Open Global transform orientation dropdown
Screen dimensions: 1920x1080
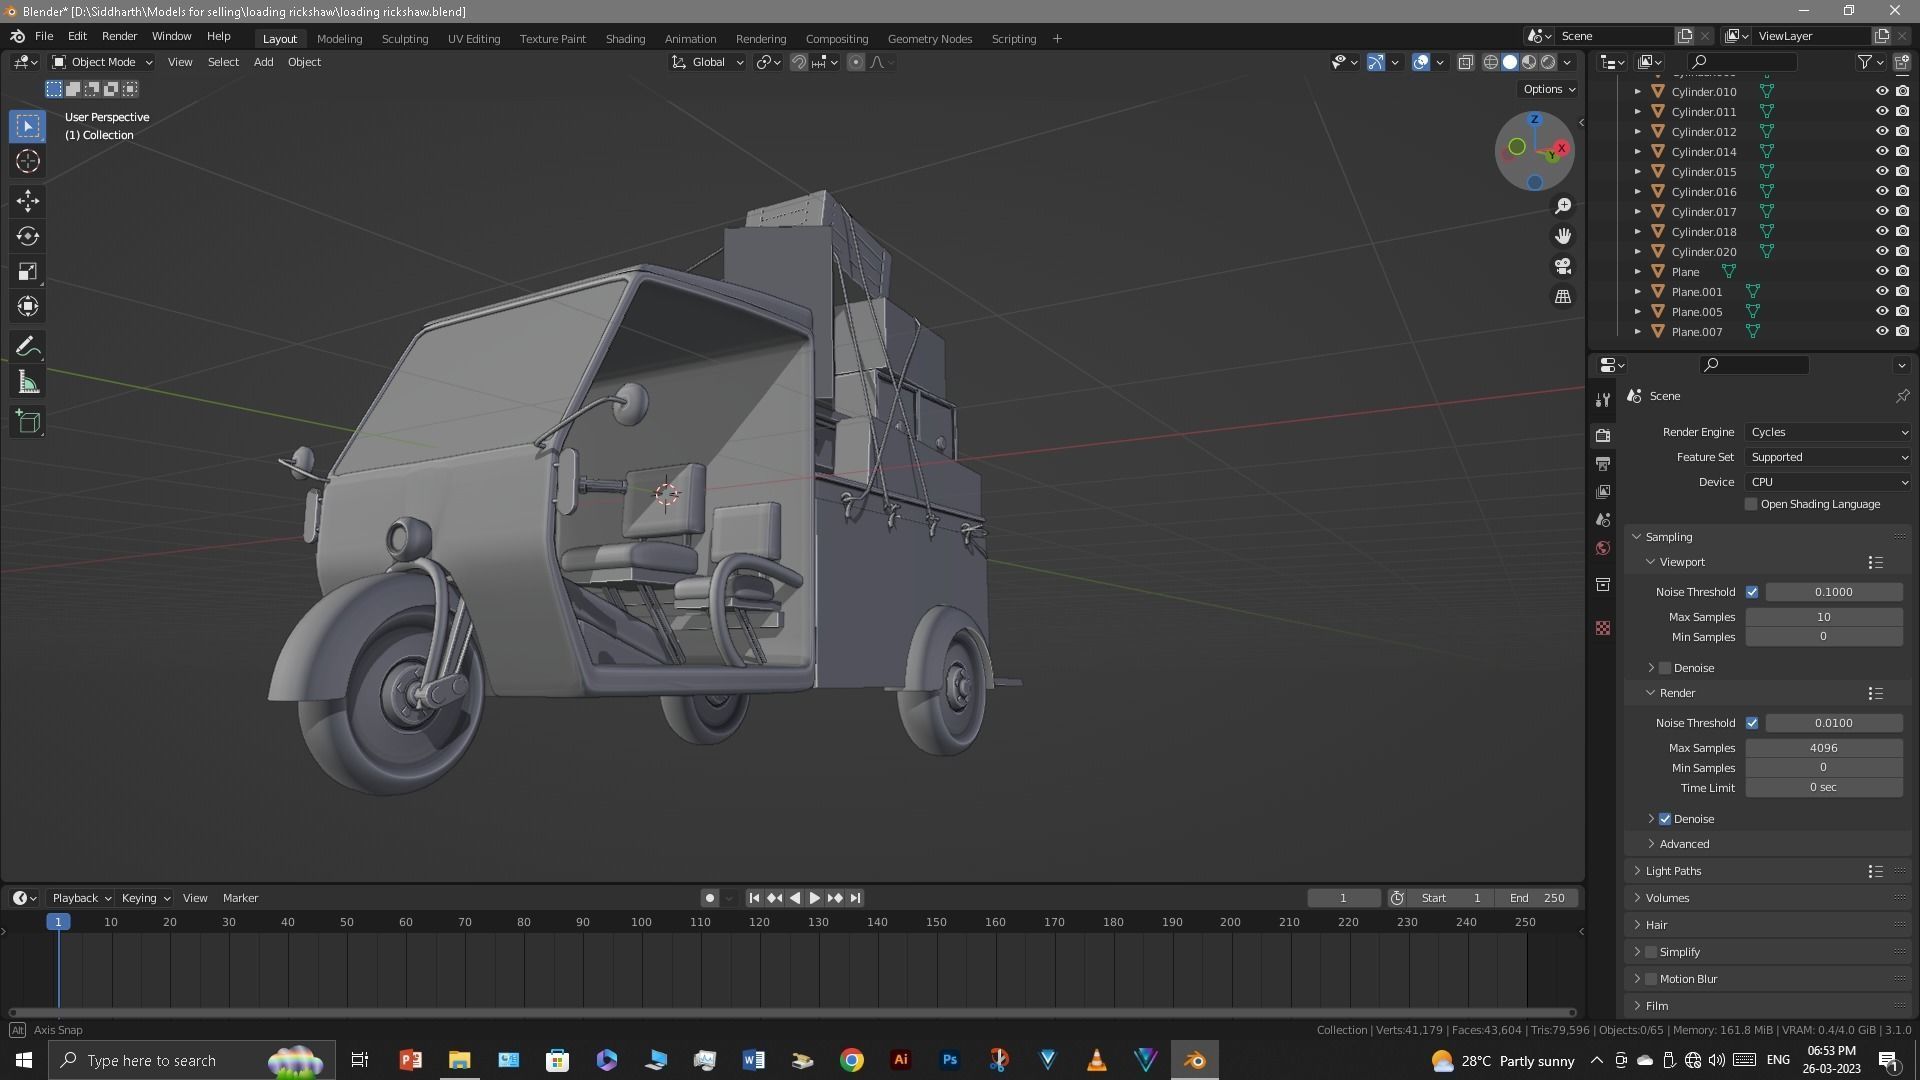point(708,62)
